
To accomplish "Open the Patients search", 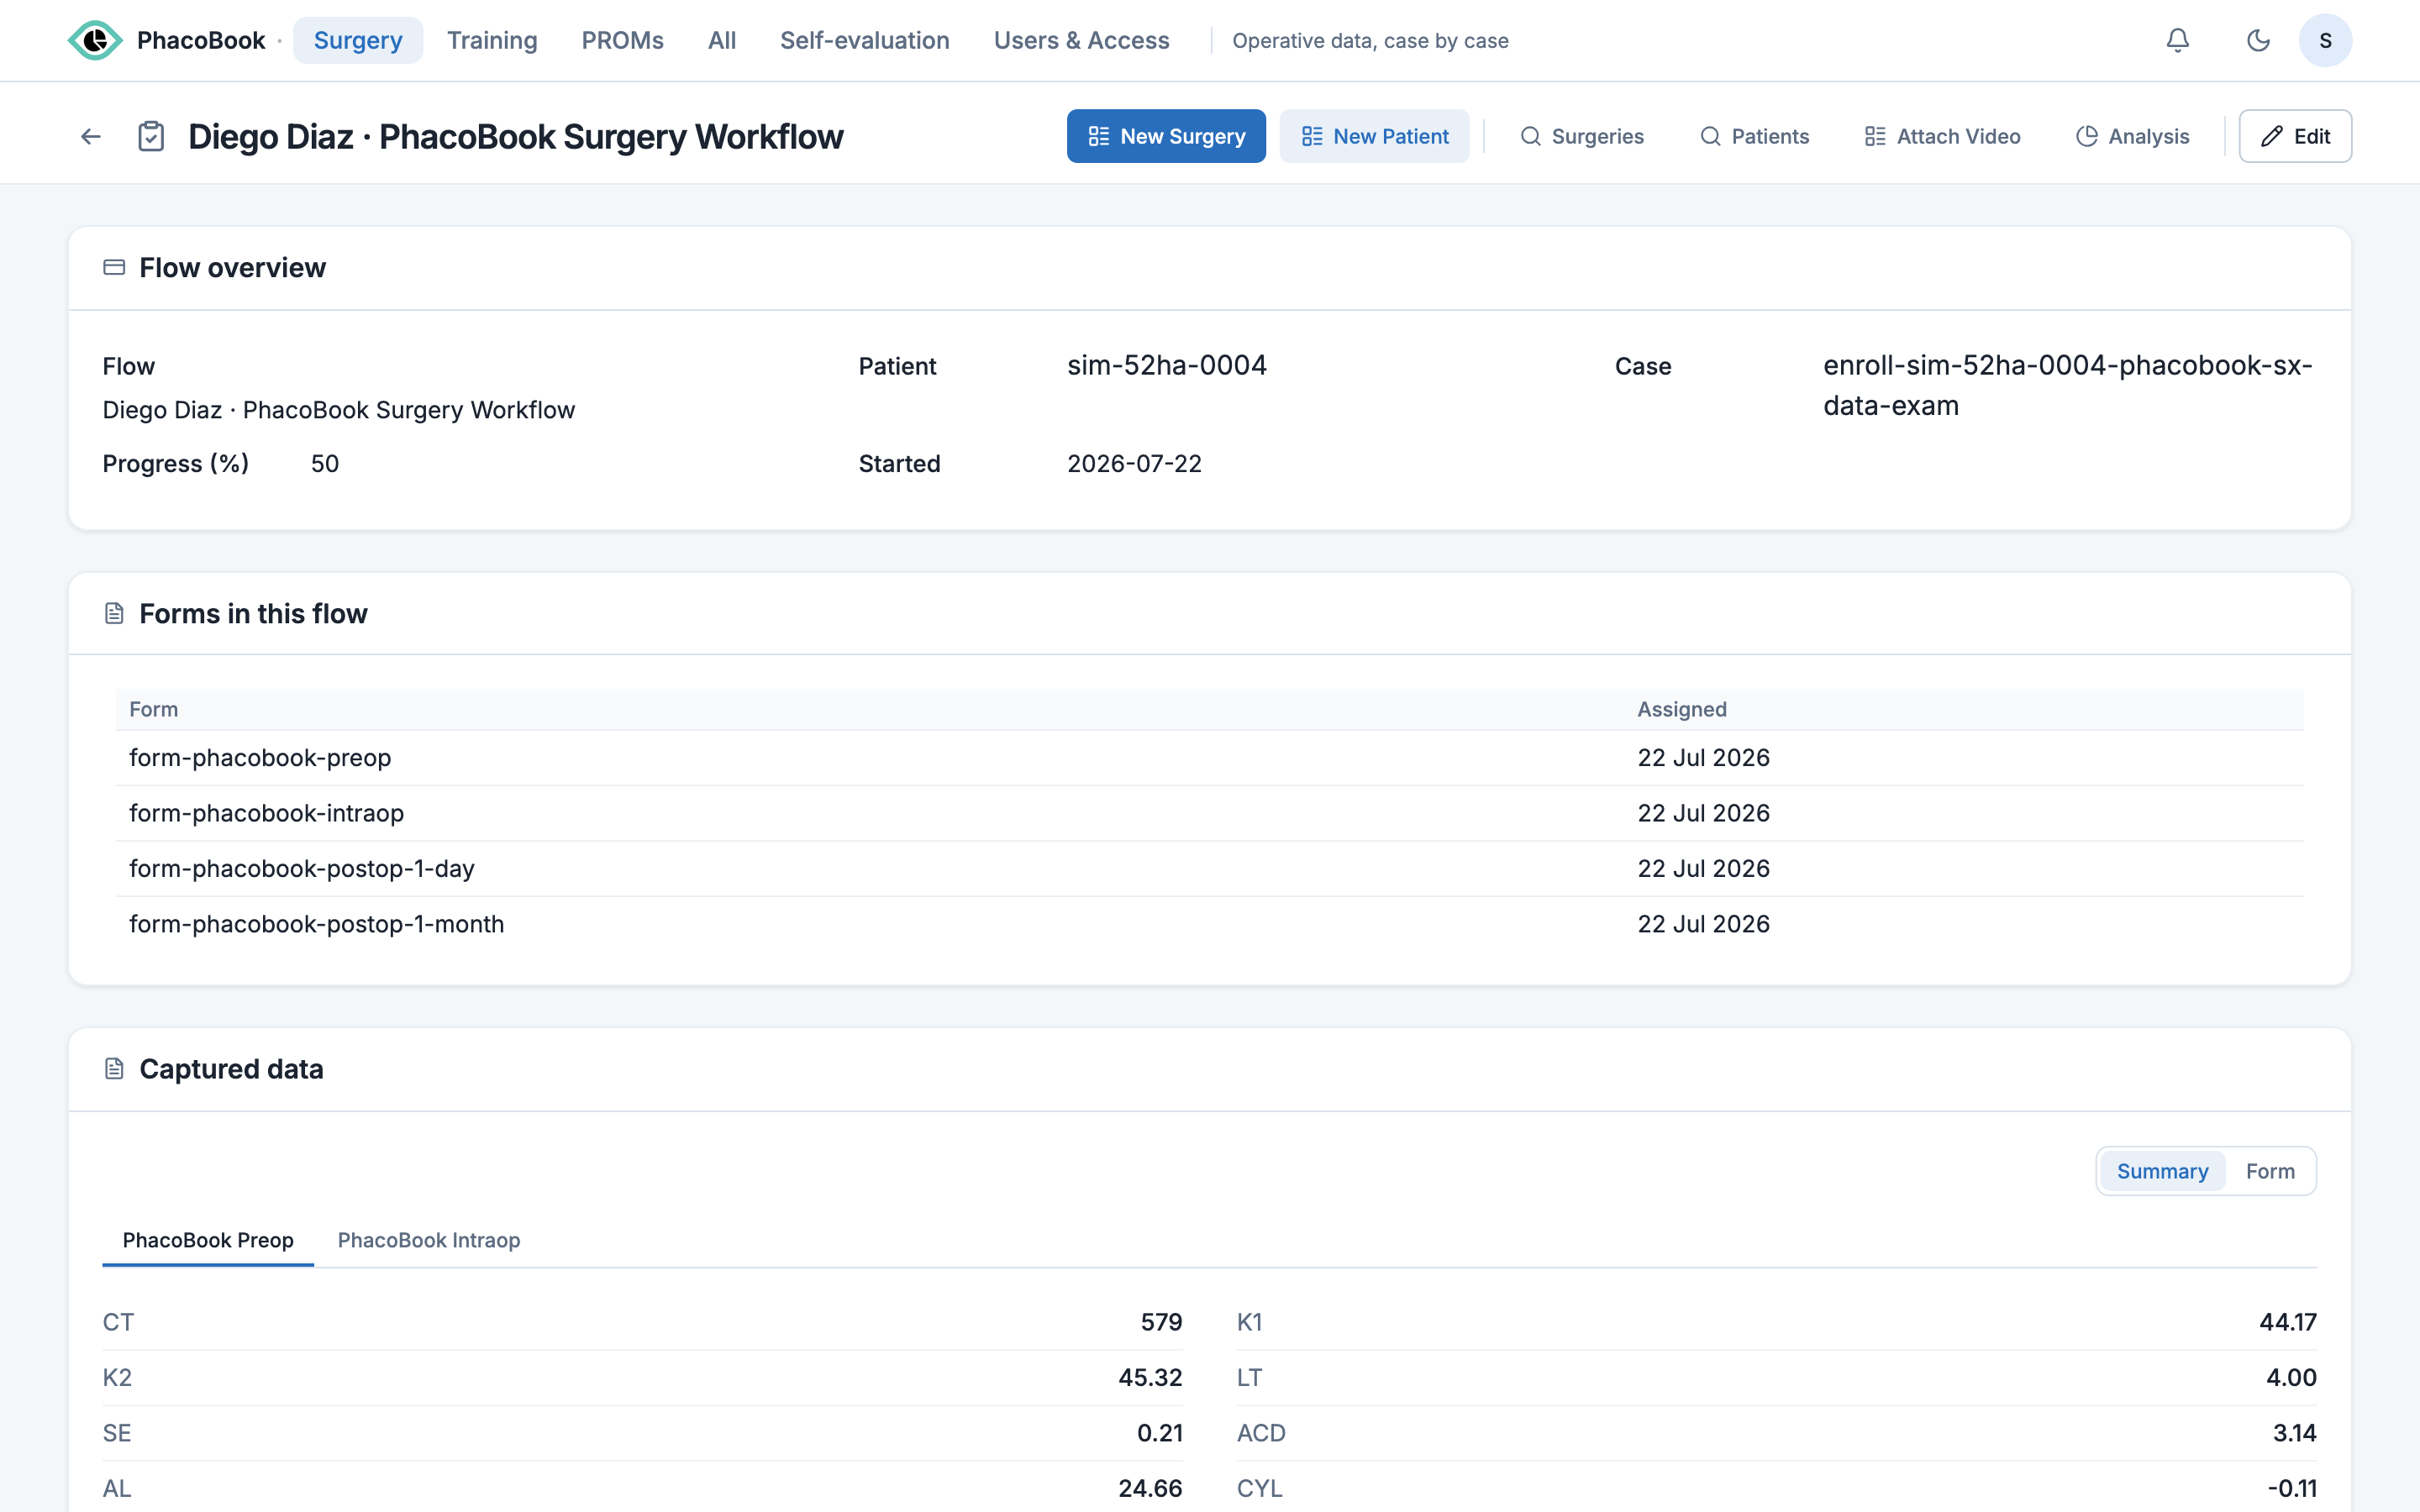I will pyautogui.click(x=1754, y=136).
